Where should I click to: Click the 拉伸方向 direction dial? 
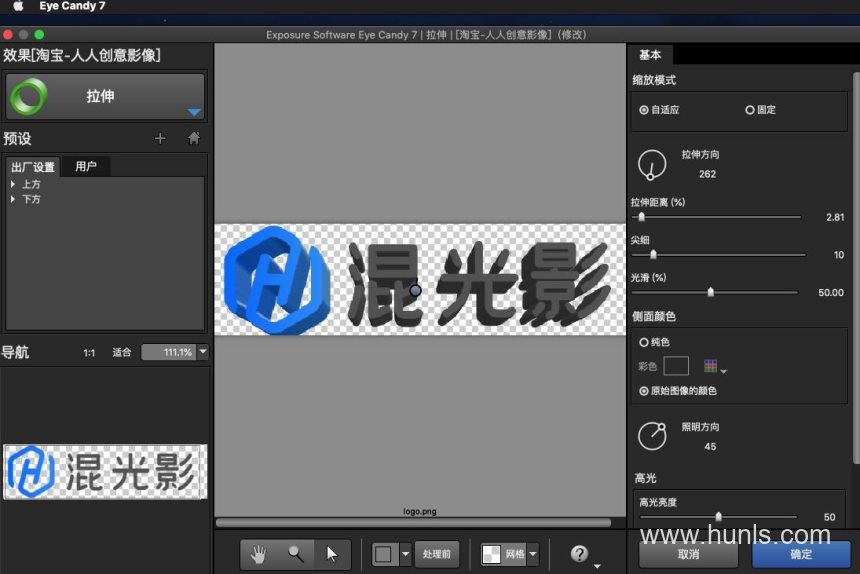click(x=652, y=164)
